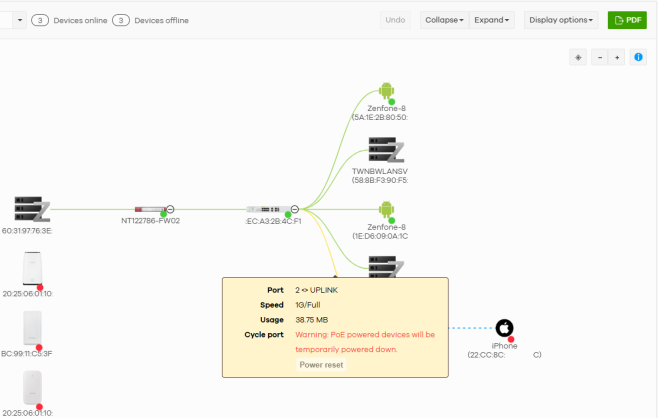
Task: Select the server icon labeled 60:31:97:76:3E
Action: (32, 209)
